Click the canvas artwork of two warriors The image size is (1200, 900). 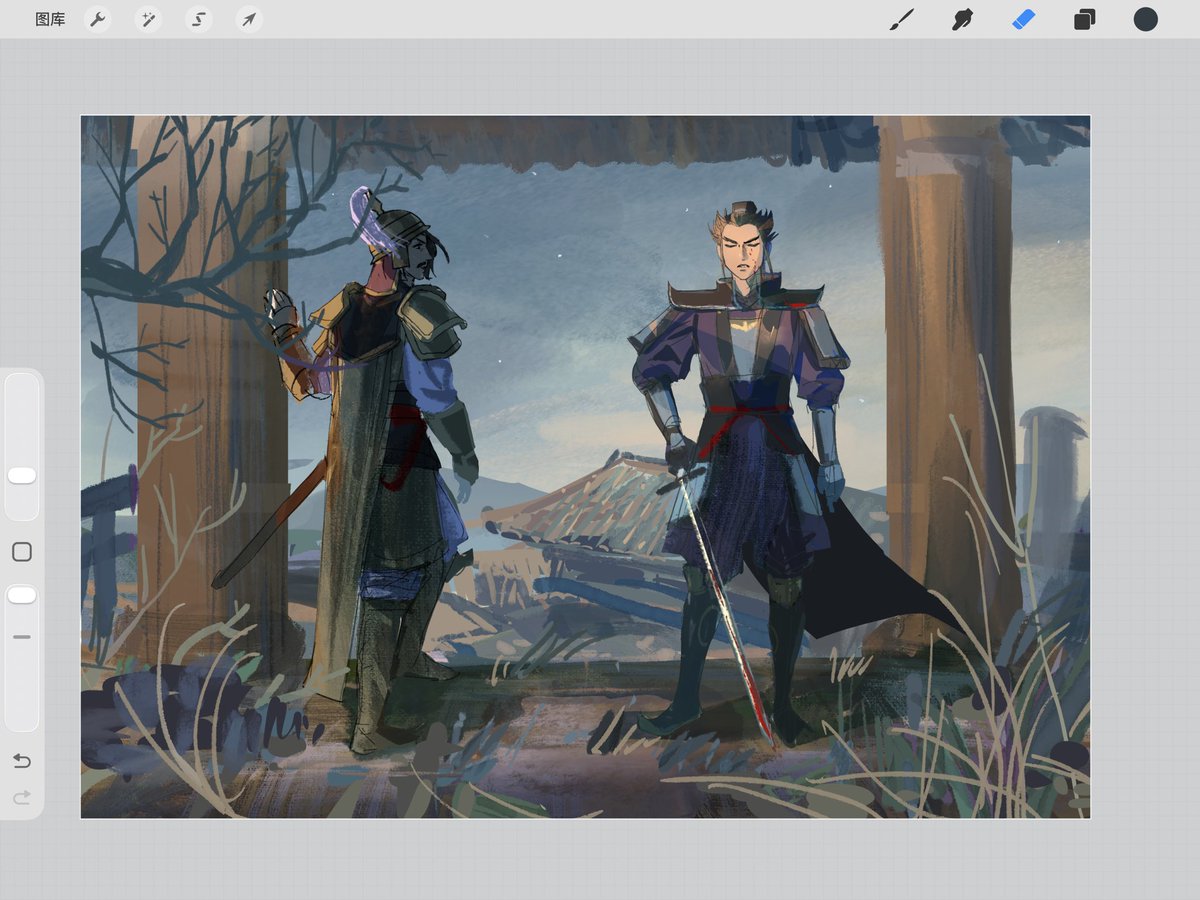click(x=585, y=467)
